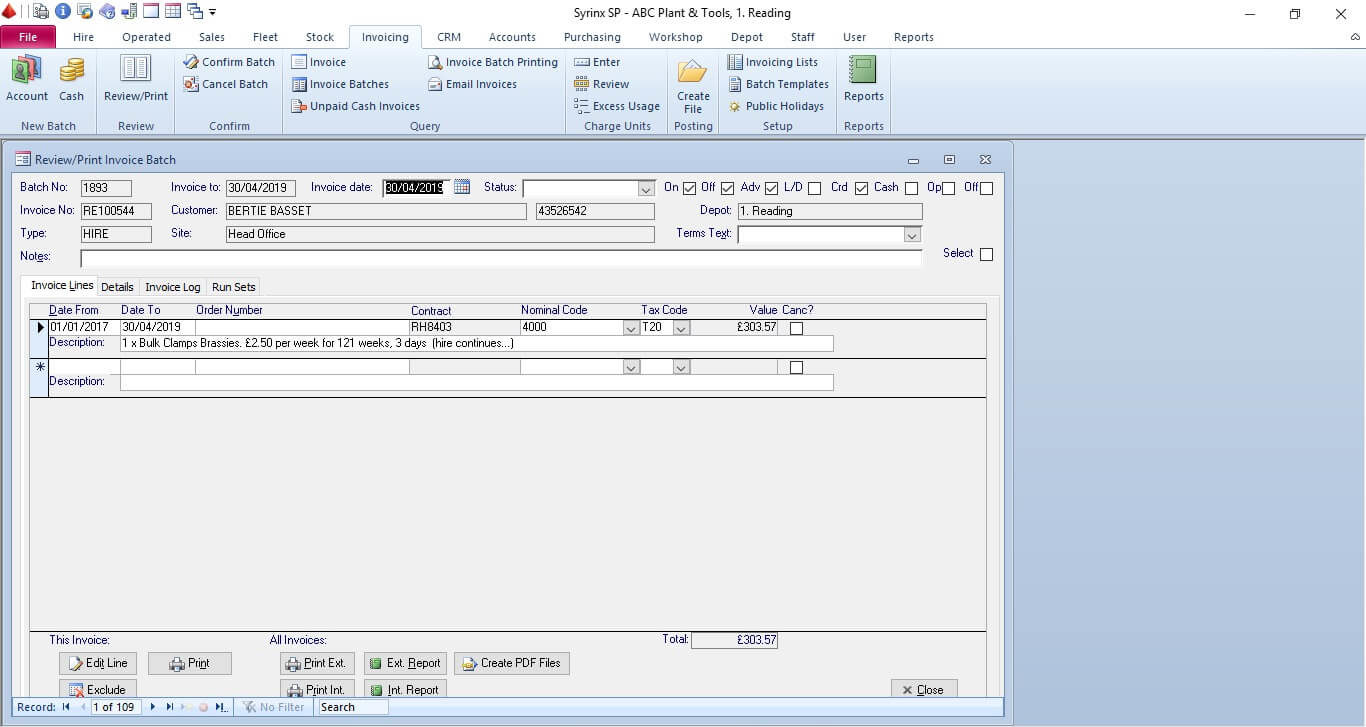The image size is (1366, 727).
Task: Expand Tax Code T20 dropdown
Action: [681, 327]
